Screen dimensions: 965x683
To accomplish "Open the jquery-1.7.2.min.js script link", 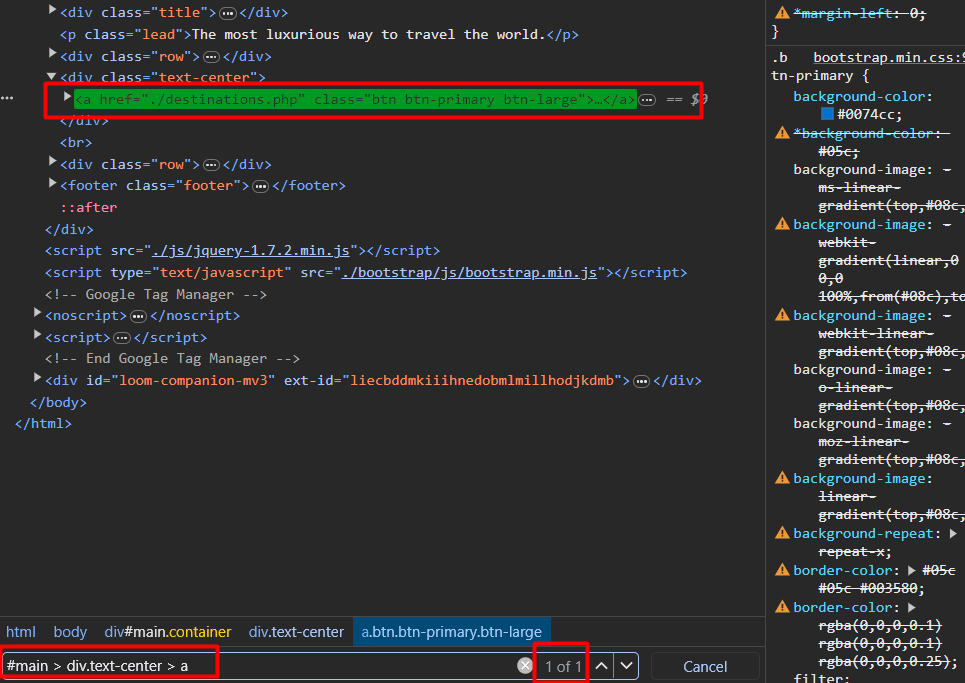I will pyautogui.click(x=250, y=251).
